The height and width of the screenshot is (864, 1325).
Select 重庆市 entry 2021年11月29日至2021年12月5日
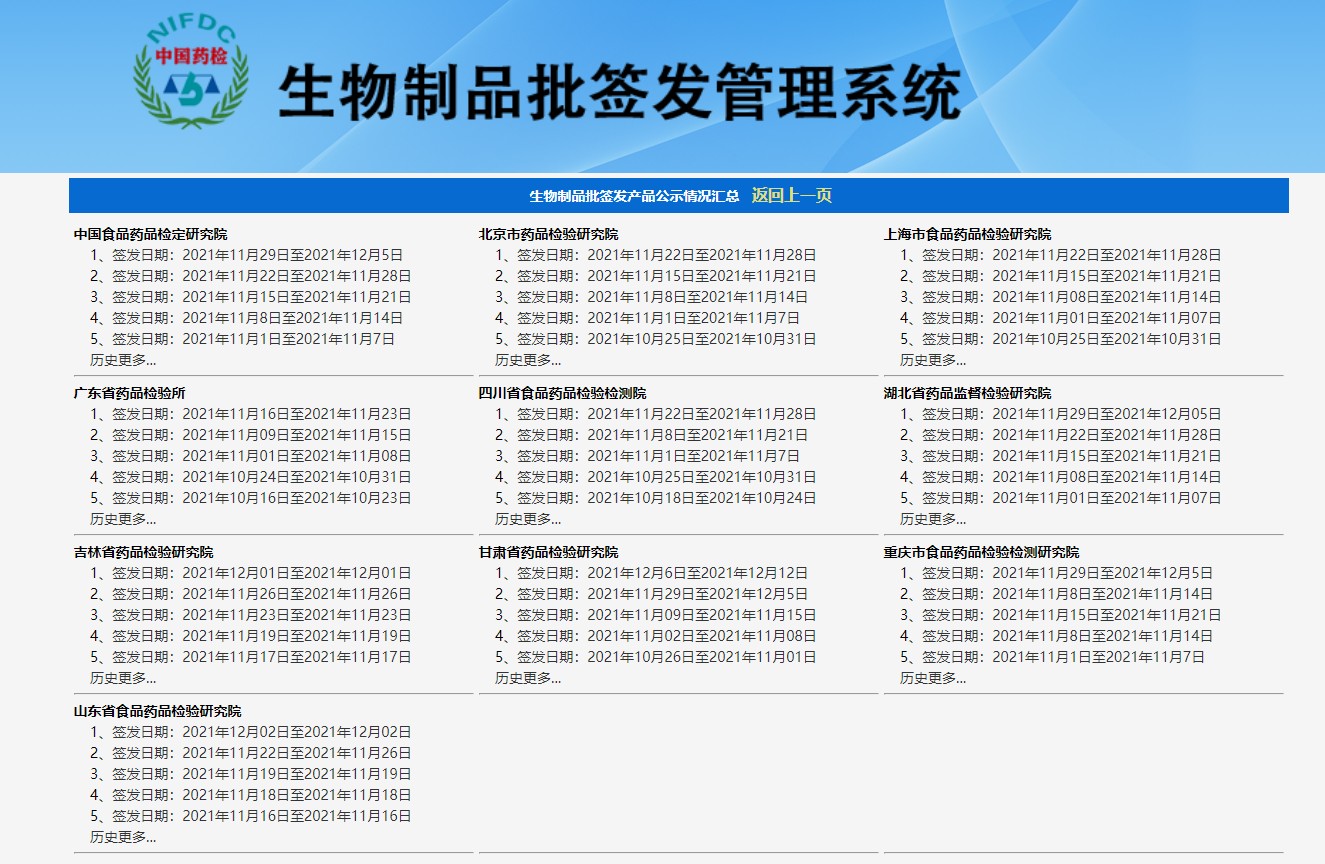coord(1057,573)
